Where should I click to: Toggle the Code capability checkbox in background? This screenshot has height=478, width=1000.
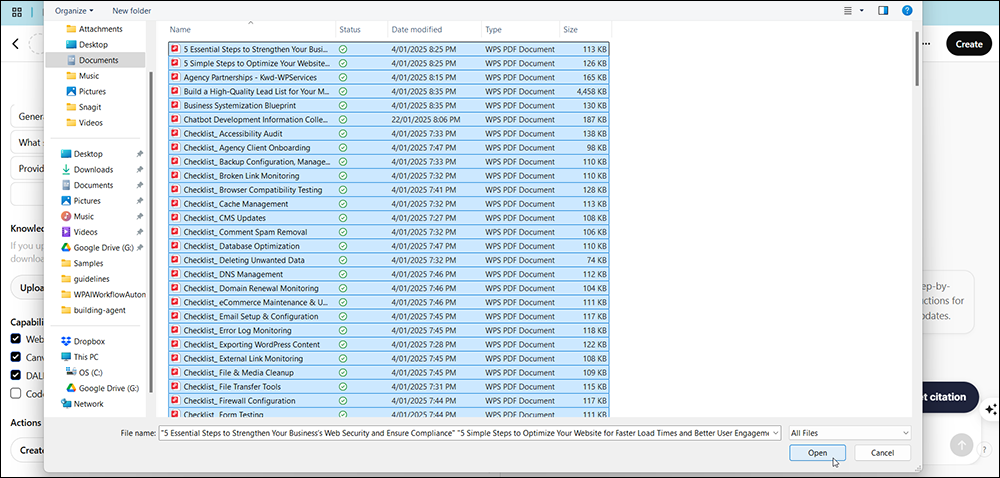(x=16, y=394)
